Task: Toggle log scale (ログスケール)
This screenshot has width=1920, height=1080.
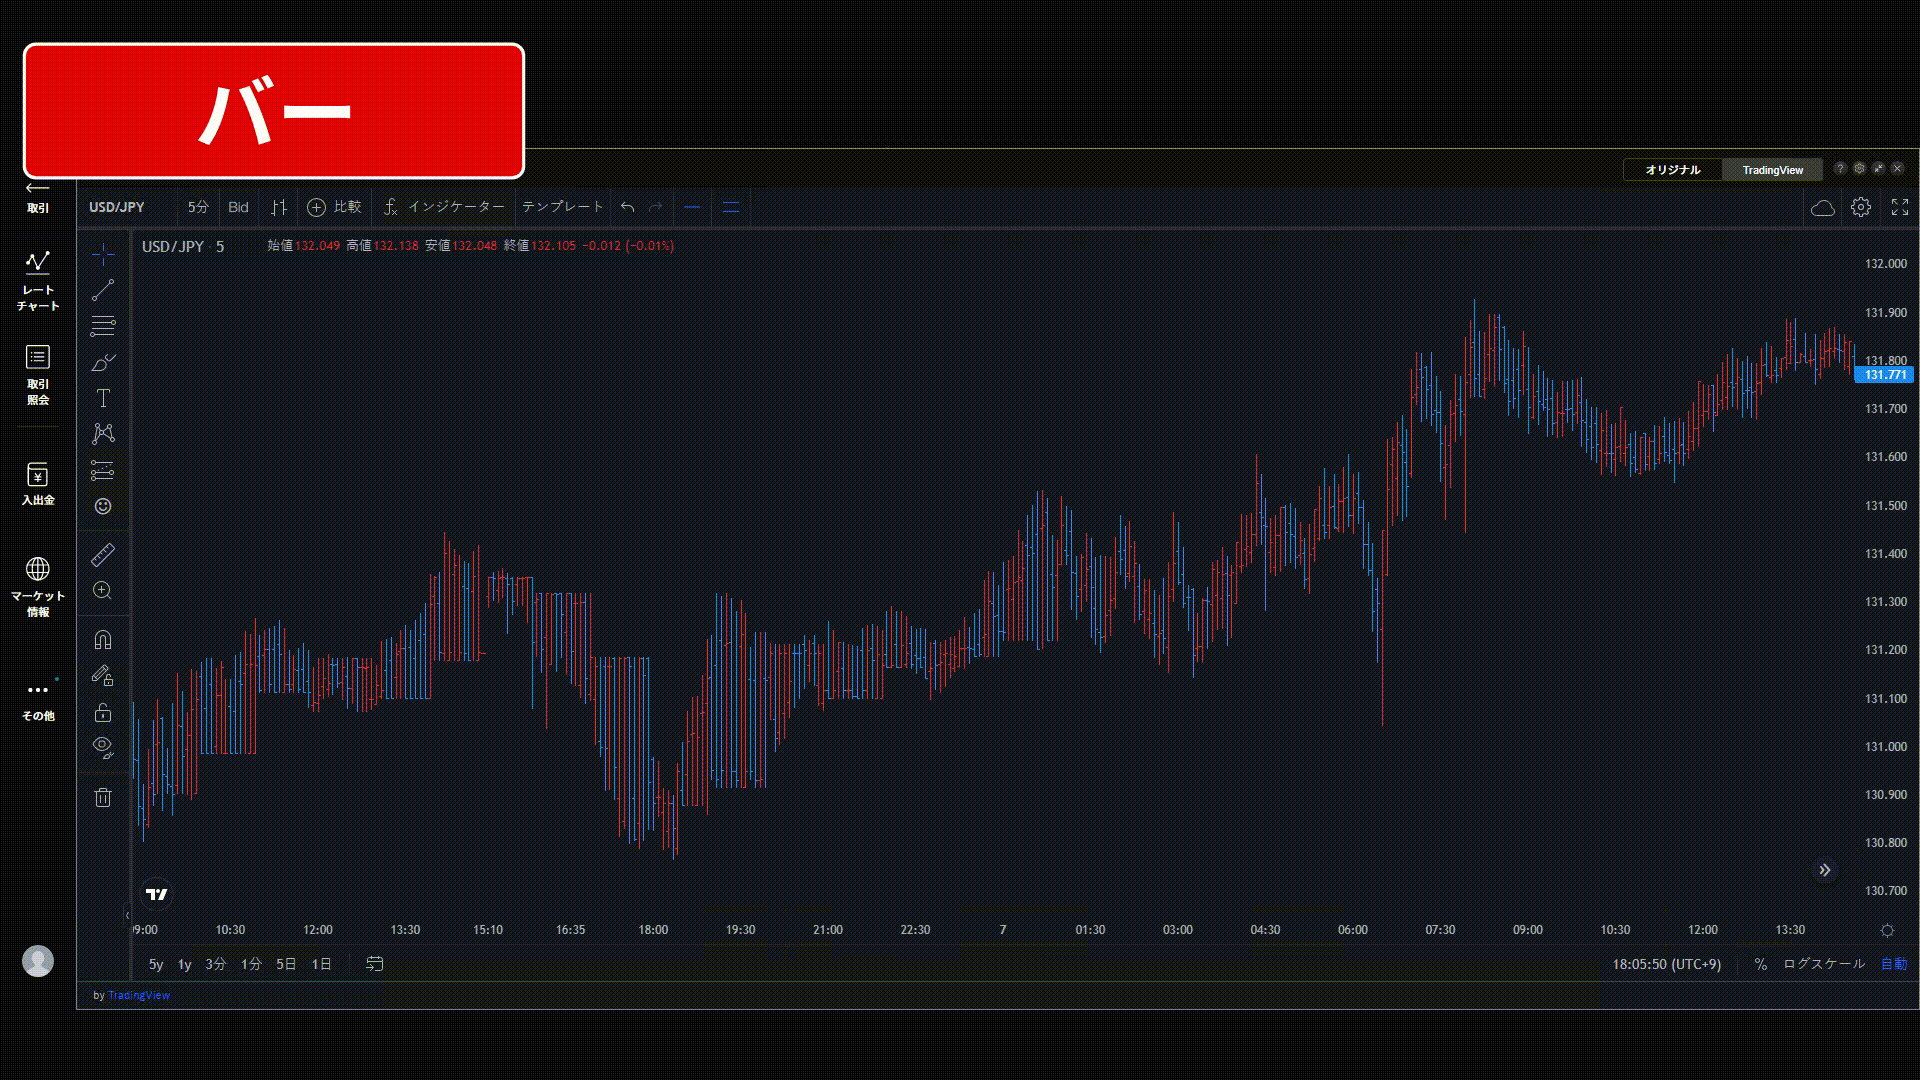Action: [1823, 964]
